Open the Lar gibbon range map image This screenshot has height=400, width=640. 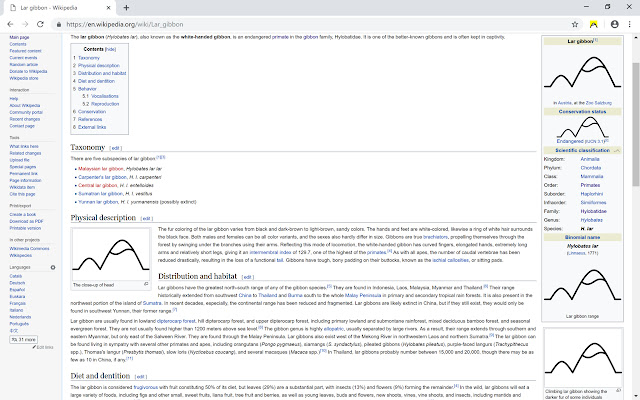[x=582, y=284]
